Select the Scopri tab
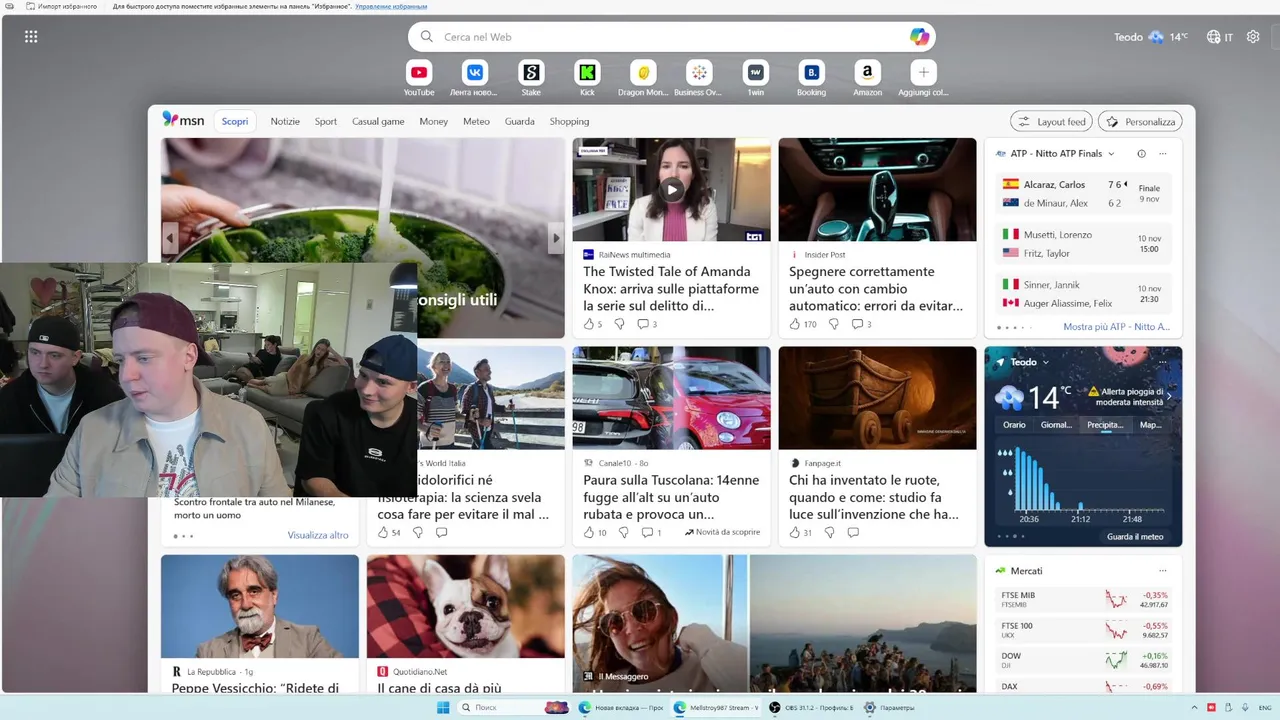This screenshot has height=720, width=1280. click(x=235, y=121)
